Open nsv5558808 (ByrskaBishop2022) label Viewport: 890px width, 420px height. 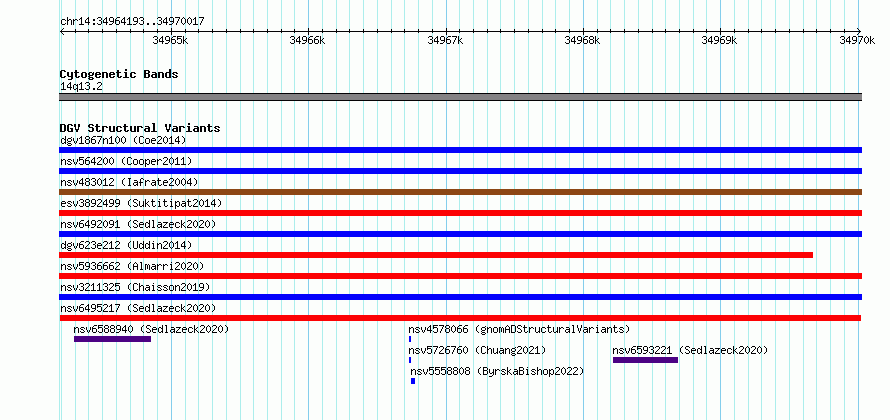coord(497,371)
